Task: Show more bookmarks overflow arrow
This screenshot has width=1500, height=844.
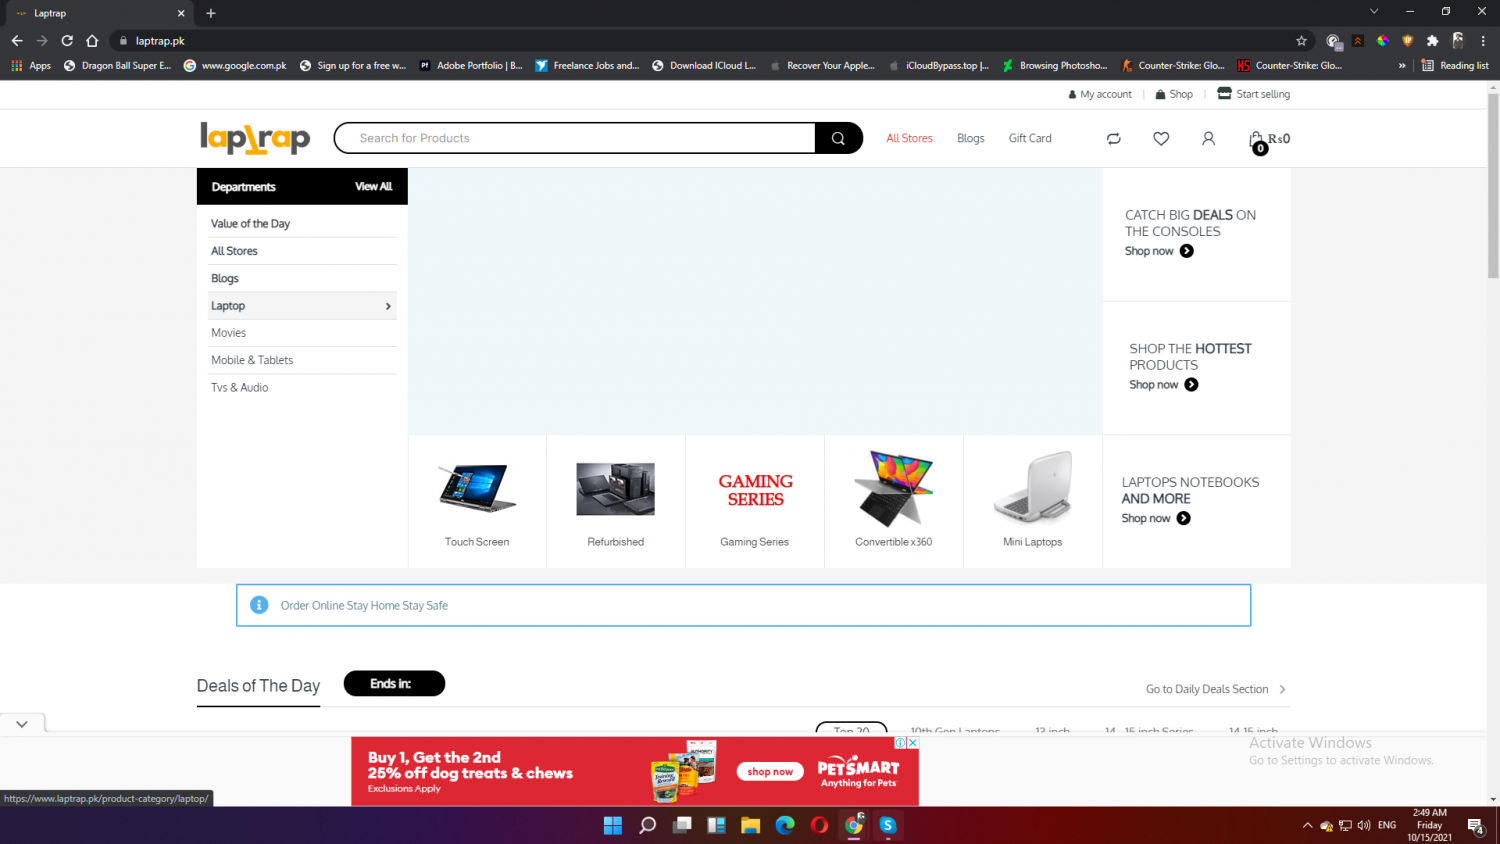Action: tap(1401, 66)
